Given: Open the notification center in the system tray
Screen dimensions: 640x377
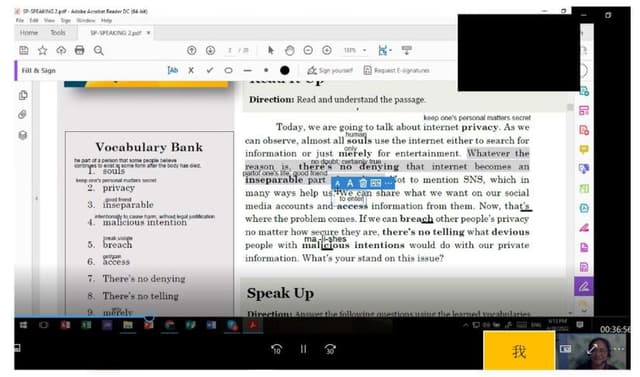Looking at the screenshot, I should click(580, 325).
